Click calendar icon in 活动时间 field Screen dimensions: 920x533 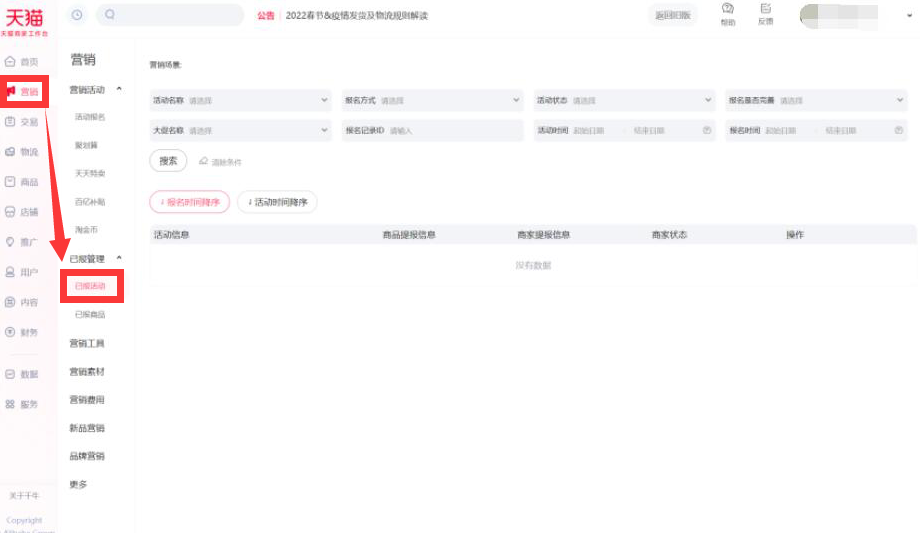coord(707,131)
